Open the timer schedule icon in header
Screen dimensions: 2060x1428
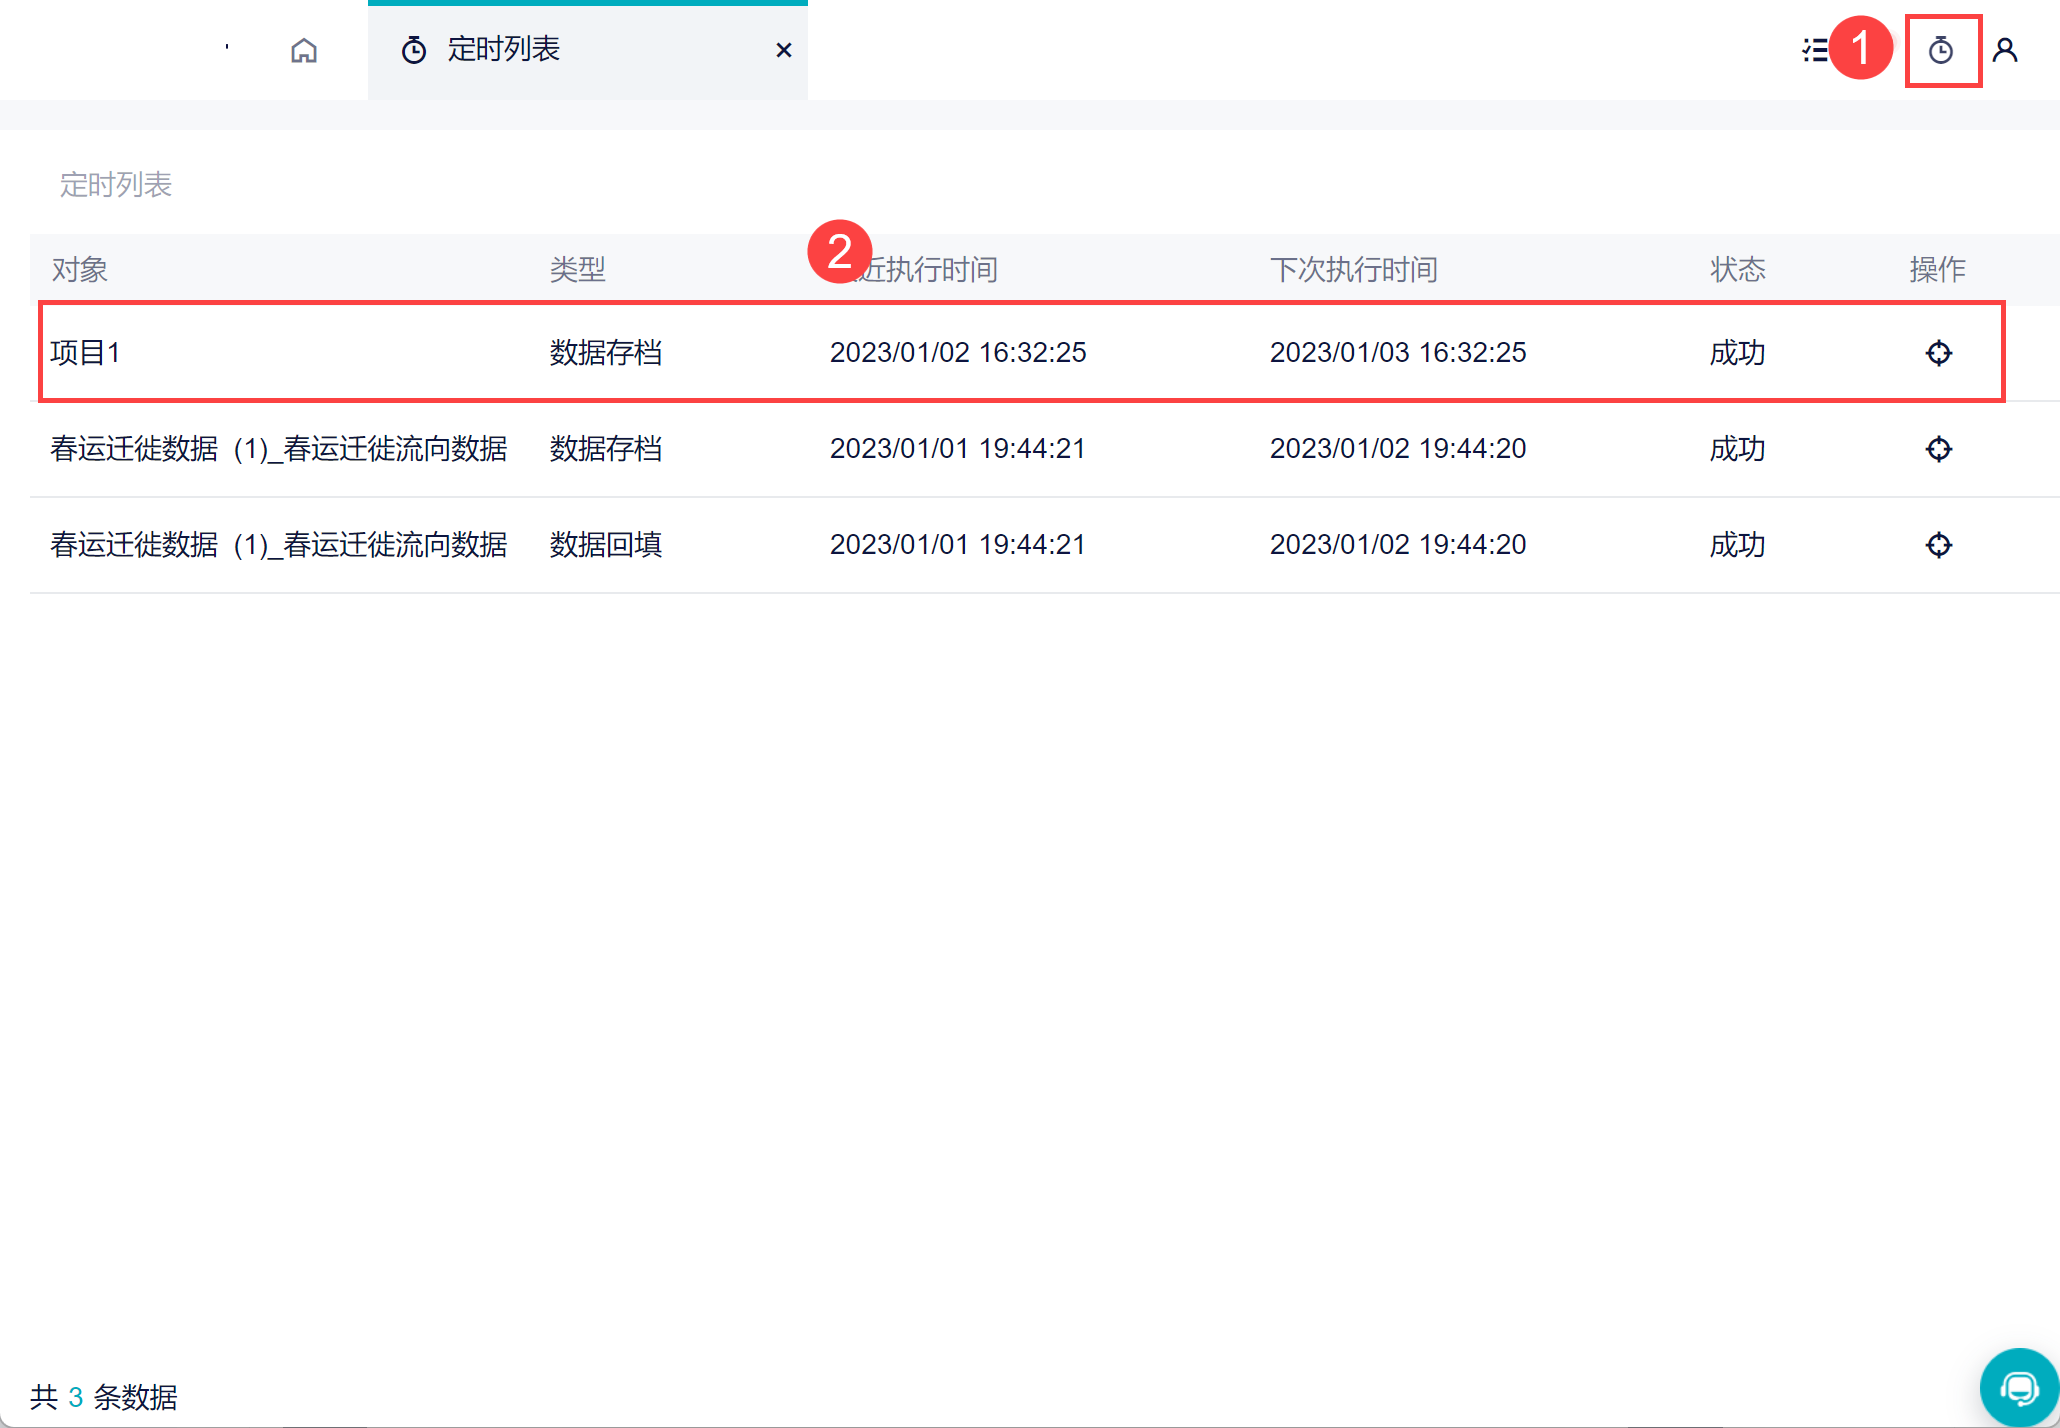coord(1941,50)
